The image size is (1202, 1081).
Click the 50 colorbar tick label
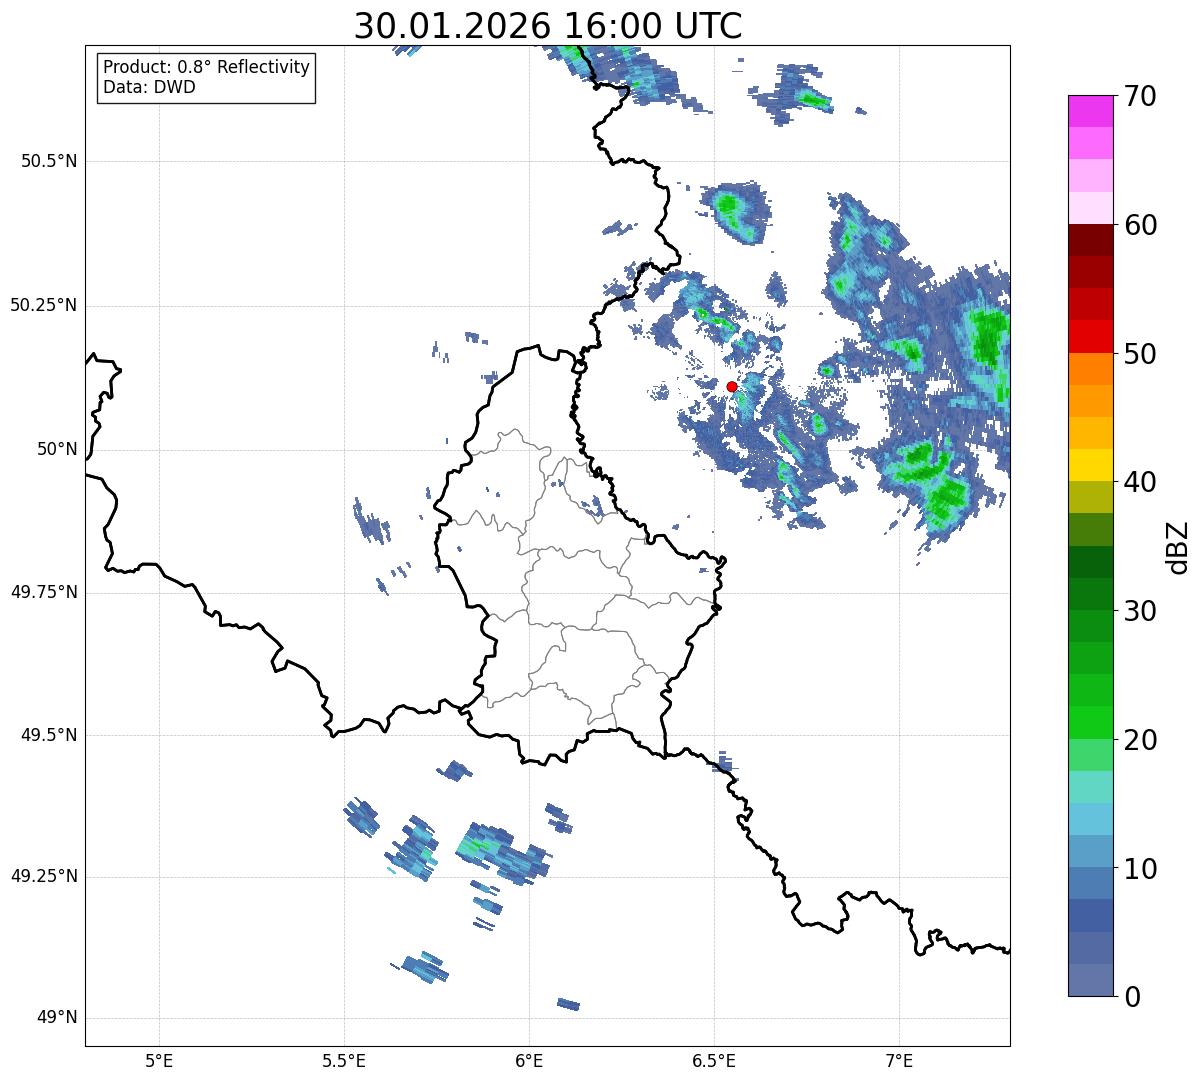tap(1143, 354)
